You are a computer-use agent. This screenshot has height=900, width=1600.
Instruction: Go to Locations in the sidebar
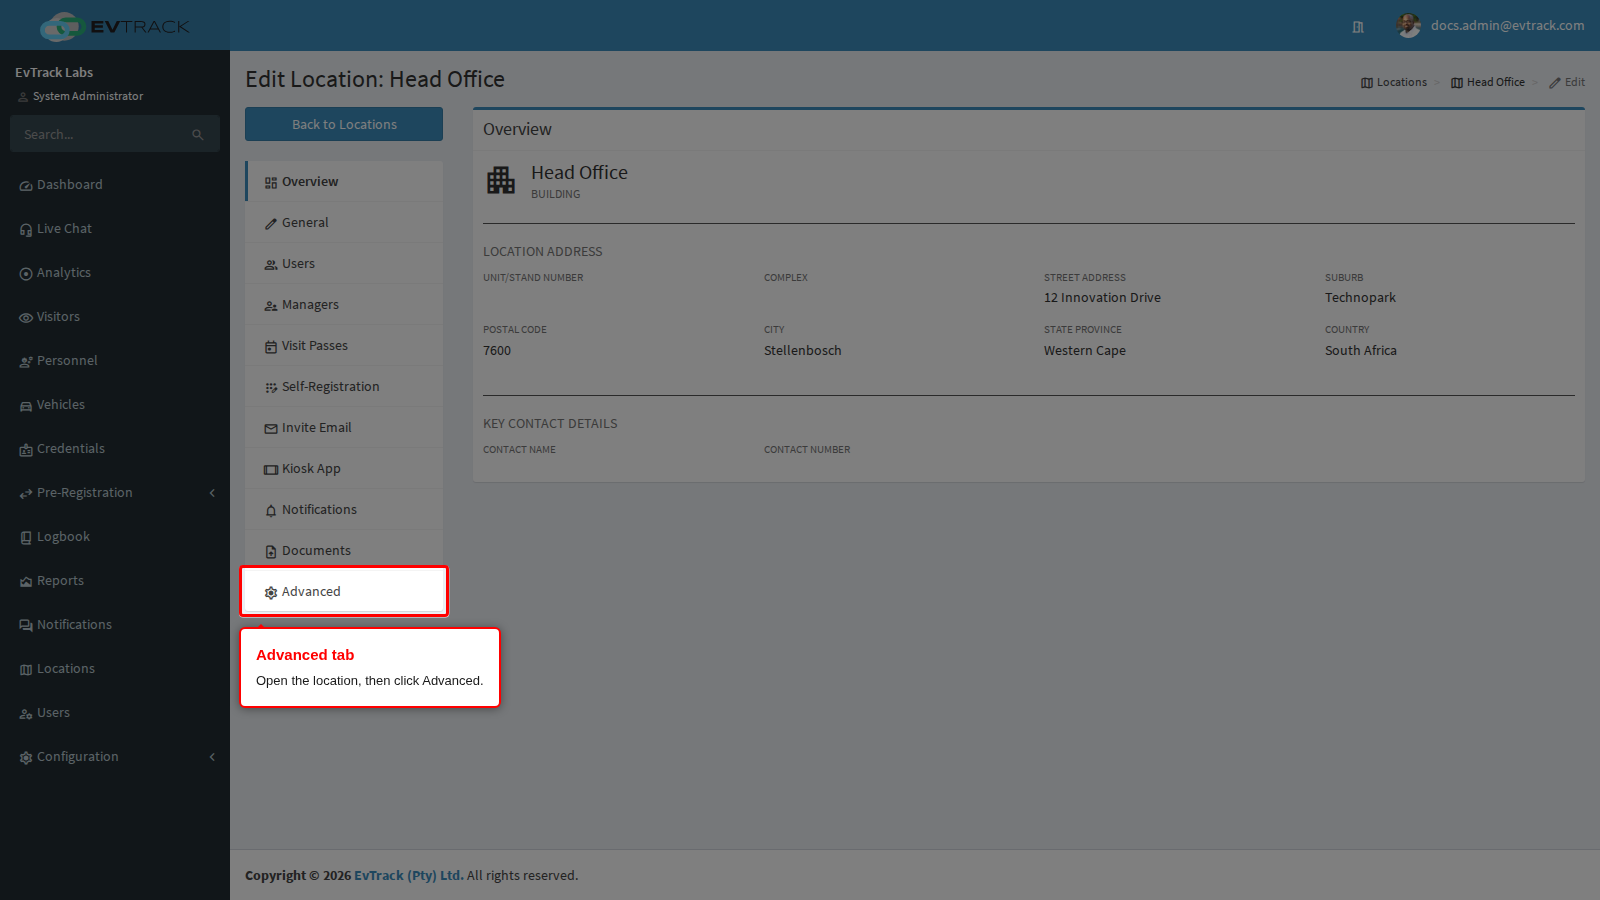[x=115, y=669]
